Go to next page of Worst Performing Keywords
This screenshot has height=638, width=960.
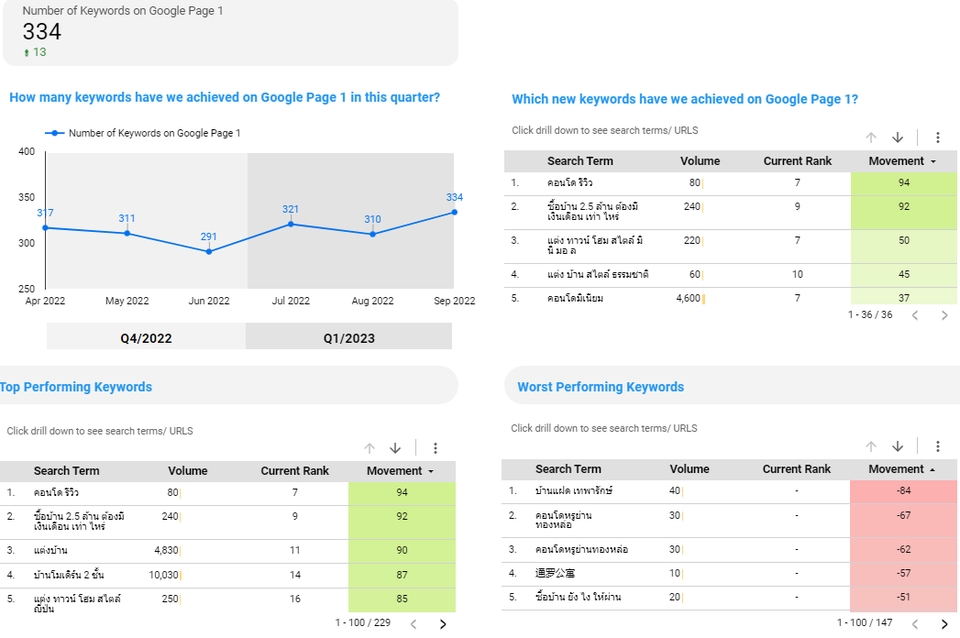[x=944, y=623]
